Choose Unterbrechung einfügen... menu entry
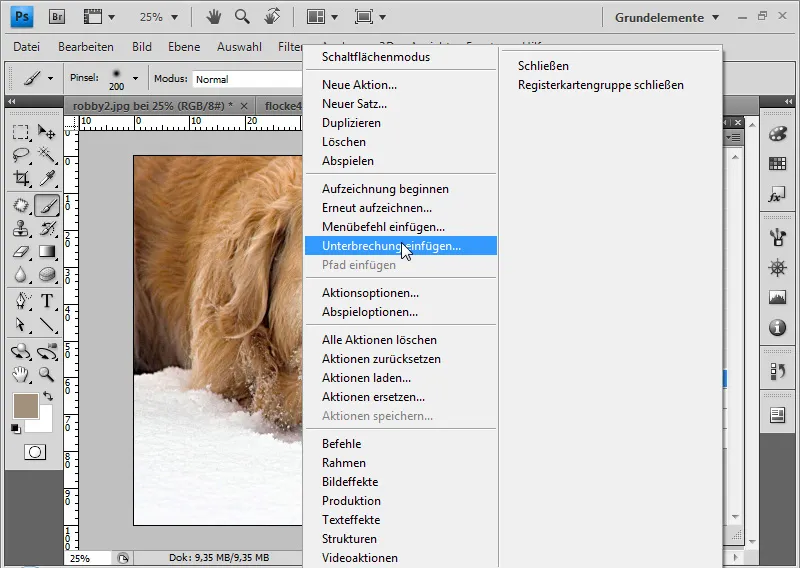800x568 pixels. [x=401, y=246]
